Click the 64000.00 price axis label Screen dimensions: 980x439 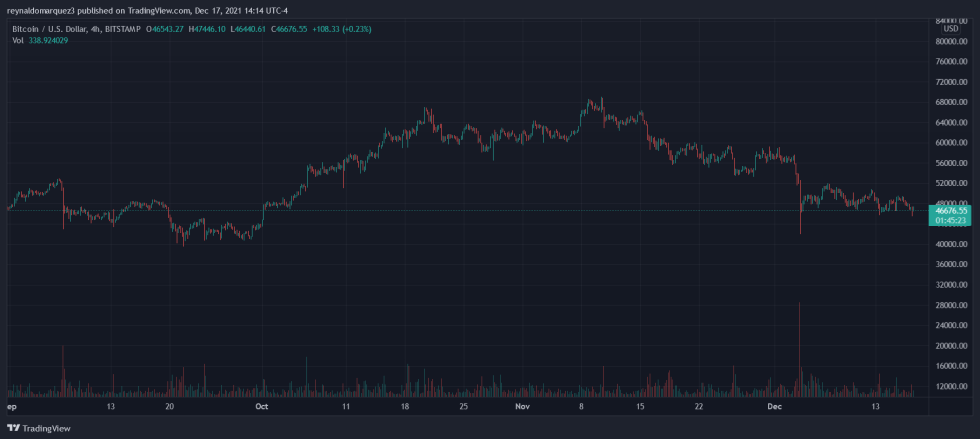tap(951, 123)
